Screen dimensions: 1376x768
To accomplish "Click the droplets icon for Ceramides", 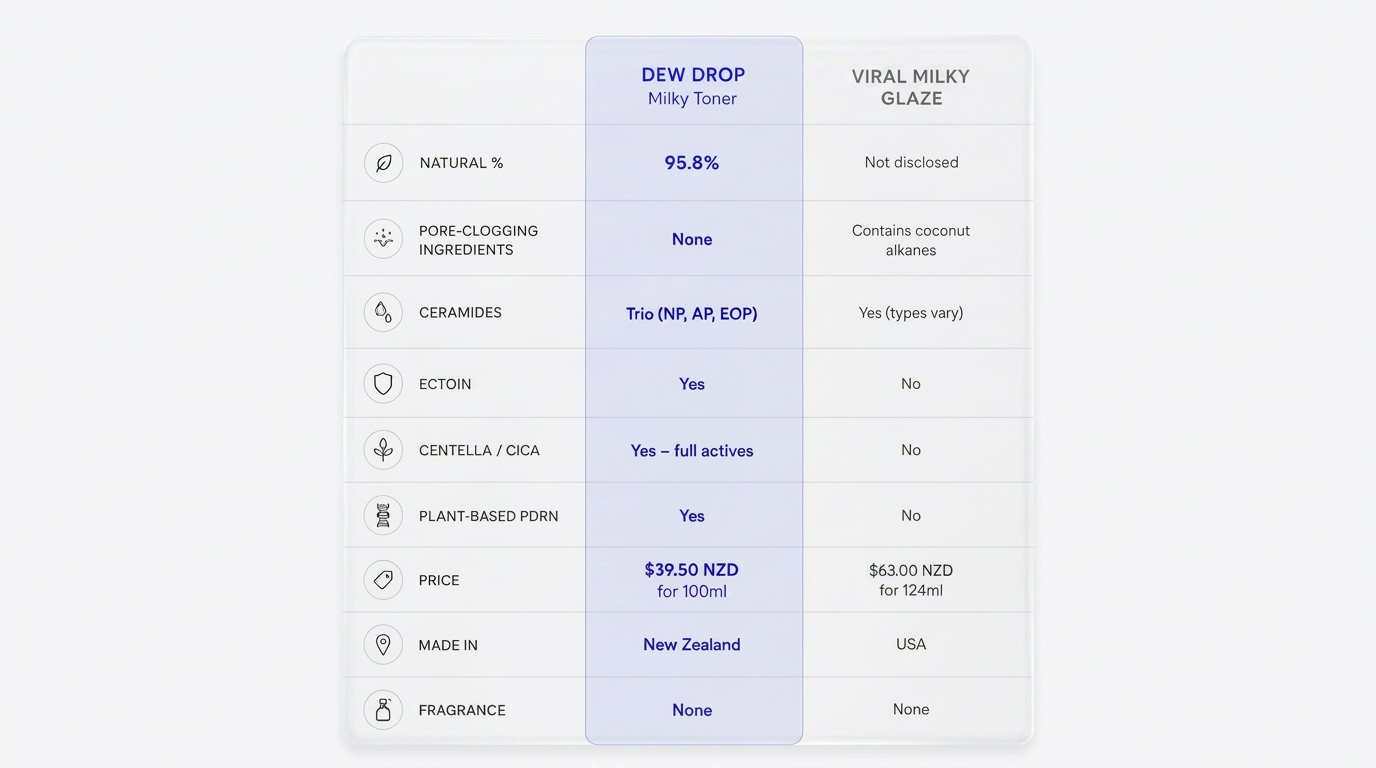I will pos(383,313).
